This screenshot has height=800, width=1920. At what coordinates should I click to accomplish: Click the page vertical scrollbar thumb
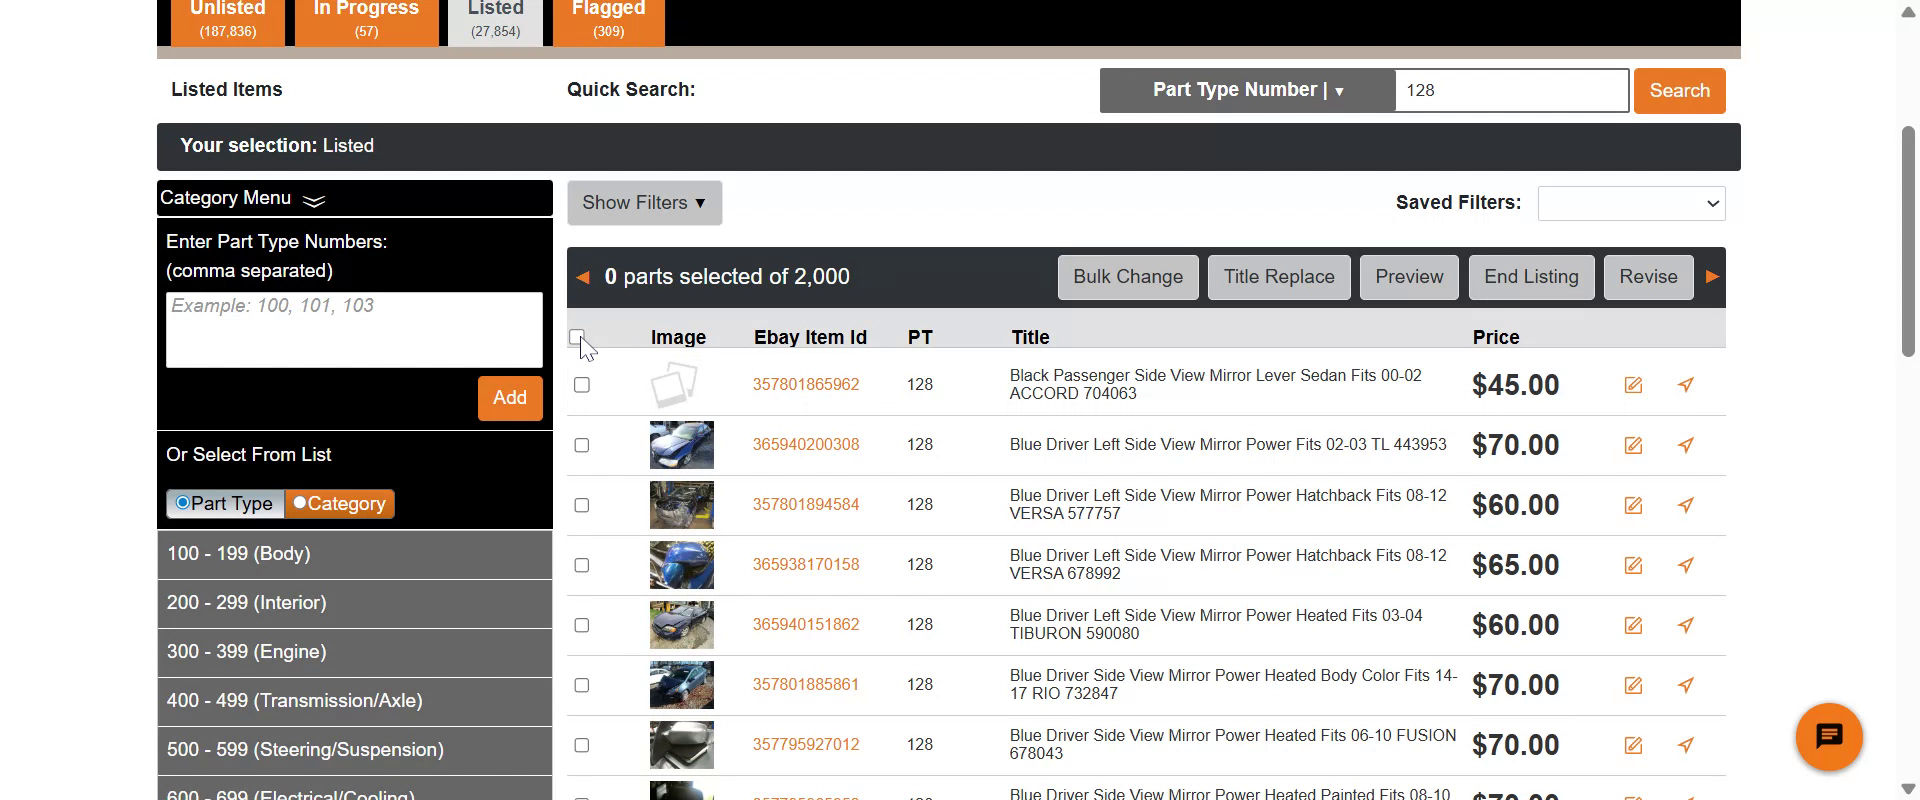pyautogui.click(x=1909, y=242)
